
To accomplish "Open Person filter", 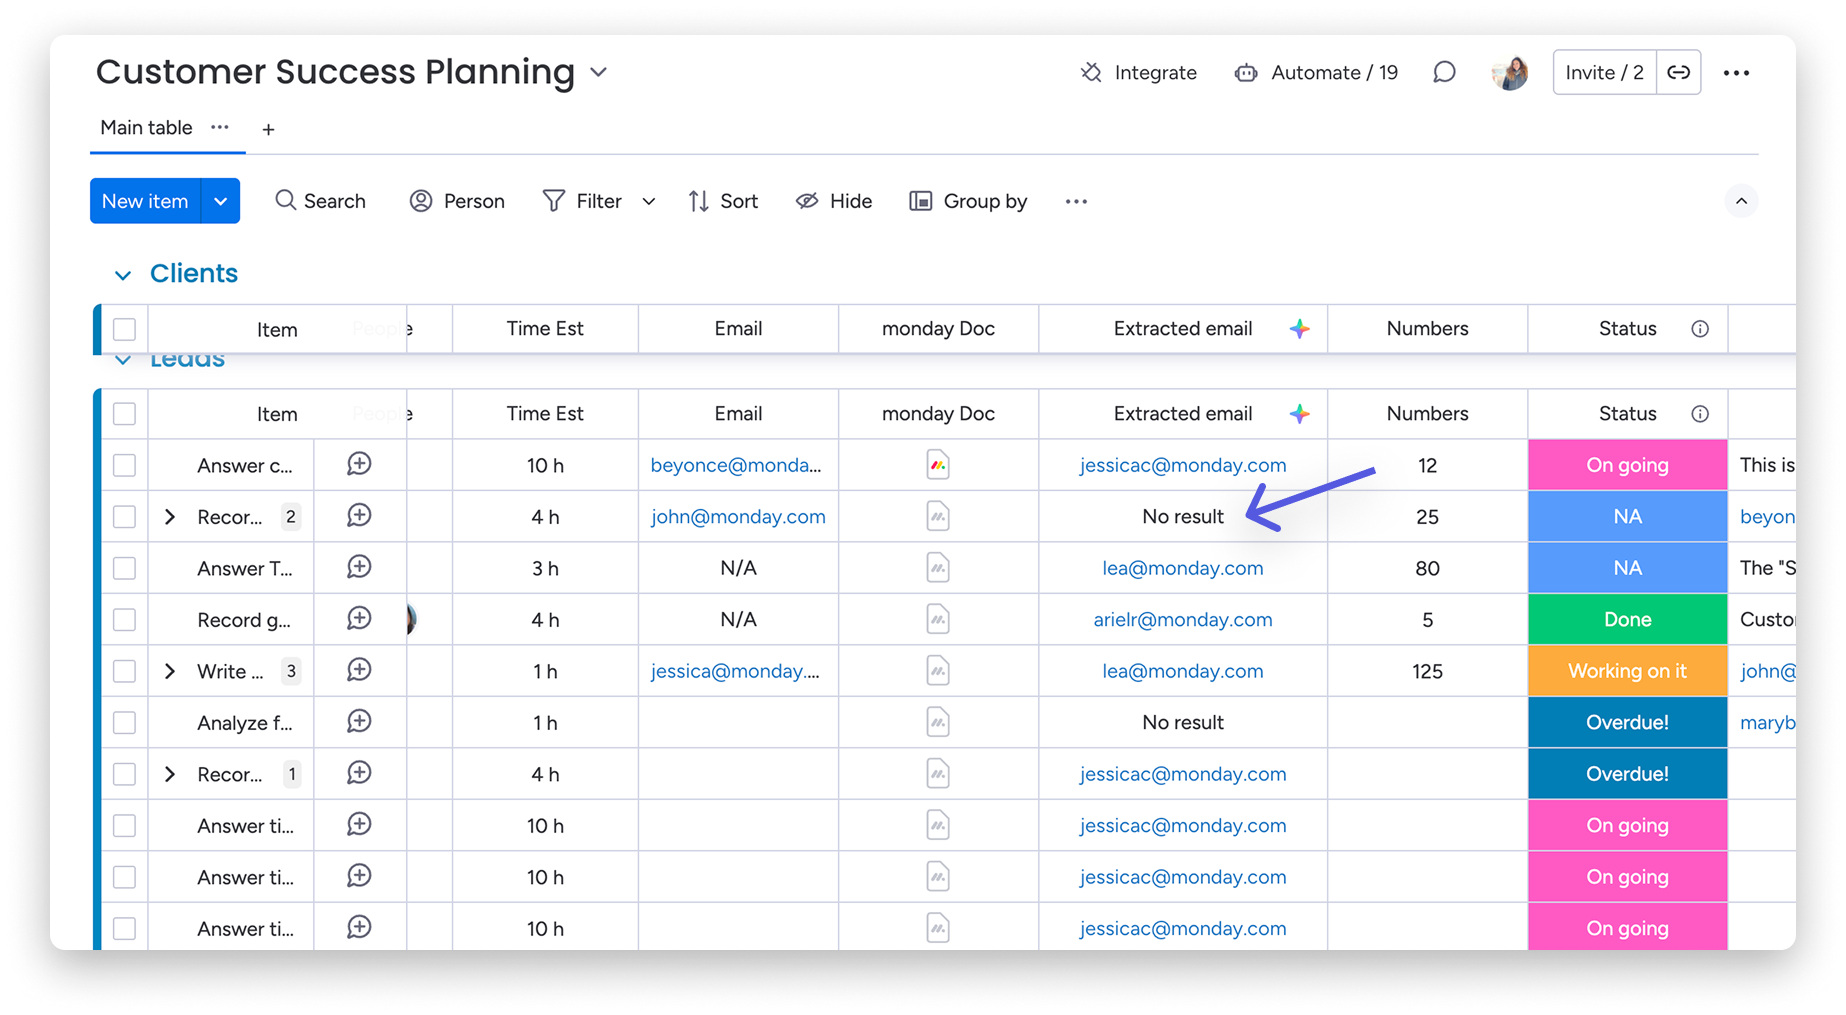I will [x=457, y=201].
